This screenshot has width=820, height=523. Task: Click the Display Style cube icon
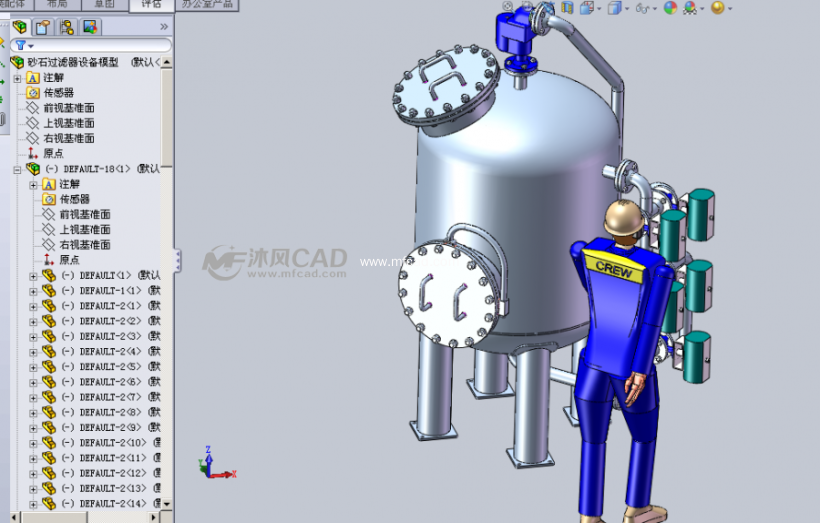tap(613, 8)
